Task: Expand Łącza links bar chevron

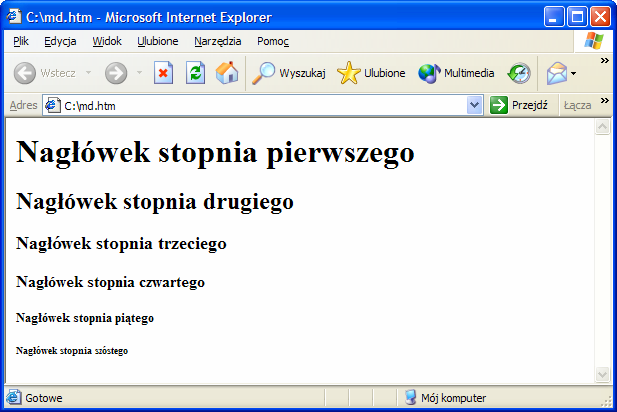Action: coord(604,100)
